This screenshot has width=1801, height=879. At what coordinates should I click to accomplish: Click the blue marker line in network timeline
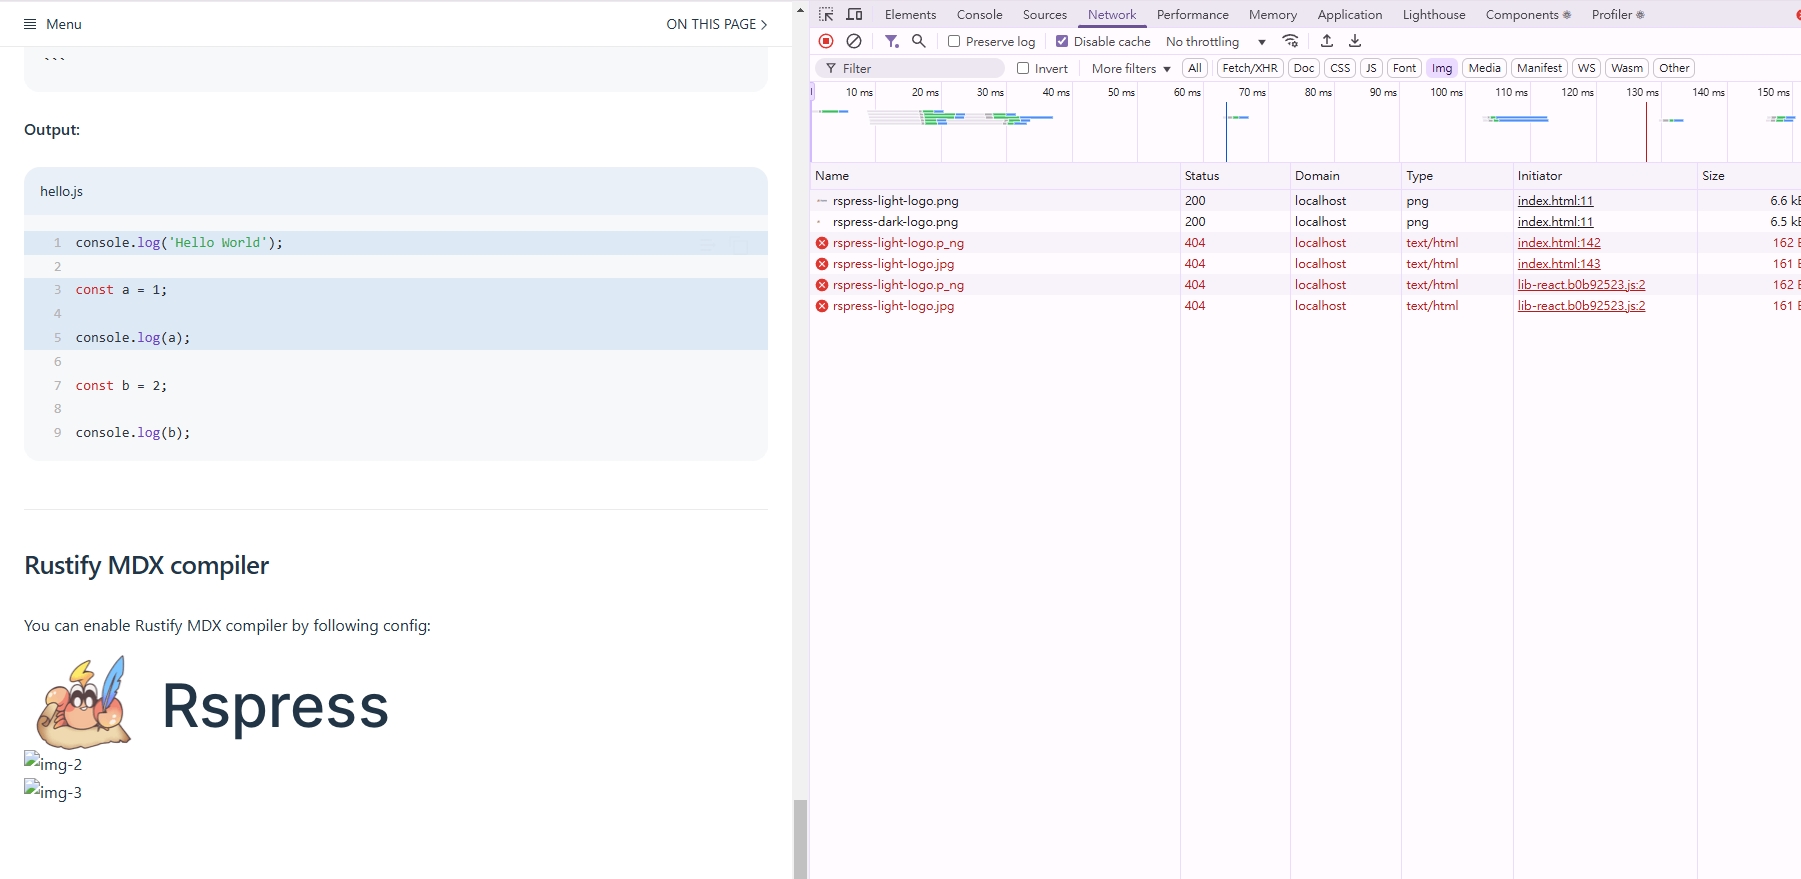click(x=1226, y=131)
